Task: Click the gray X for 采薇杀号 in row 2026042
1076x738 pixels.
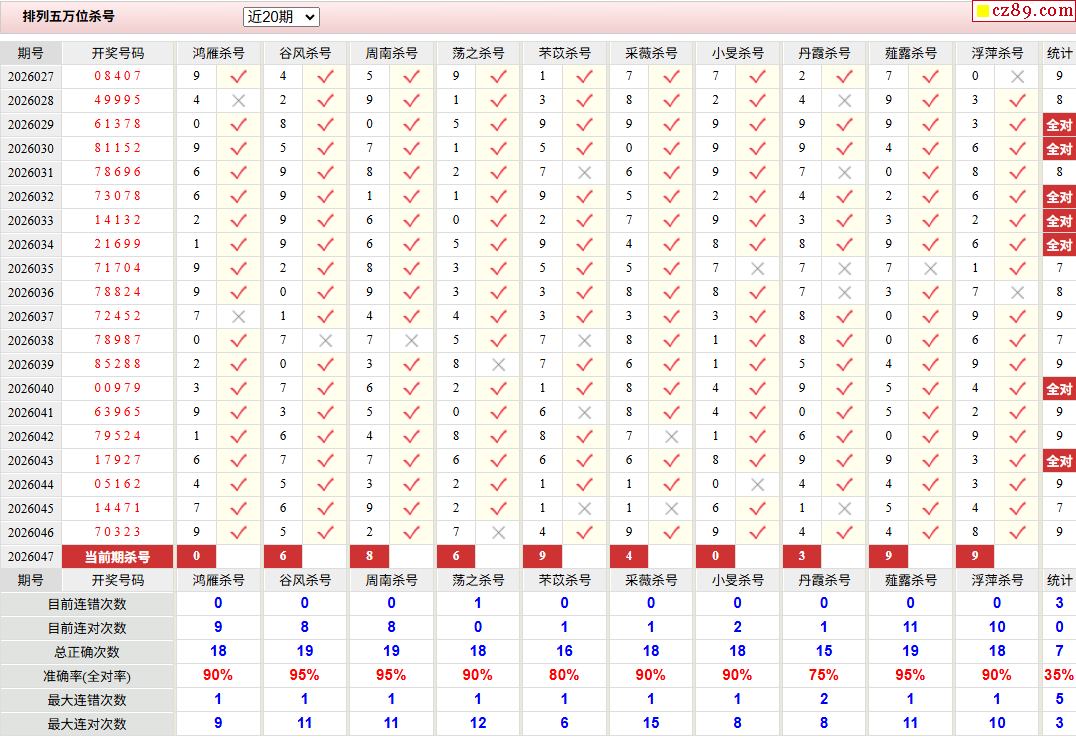Action: pos(671,437)
